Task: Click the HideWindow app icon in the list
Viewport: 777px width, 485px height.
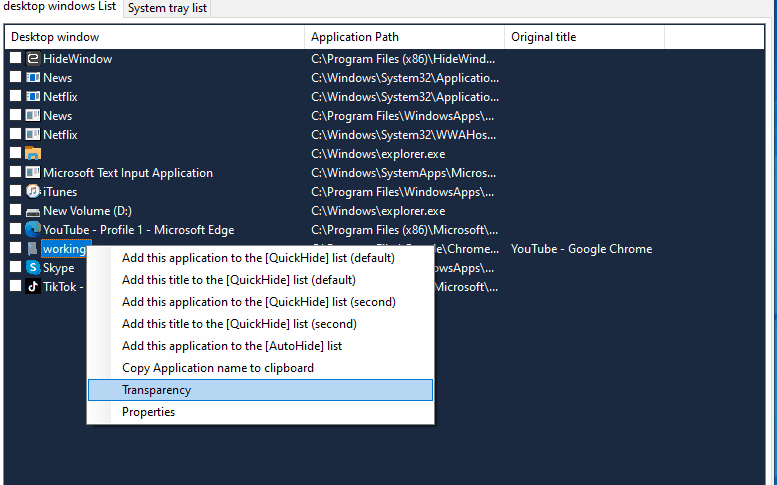Action: click(33, 58)
